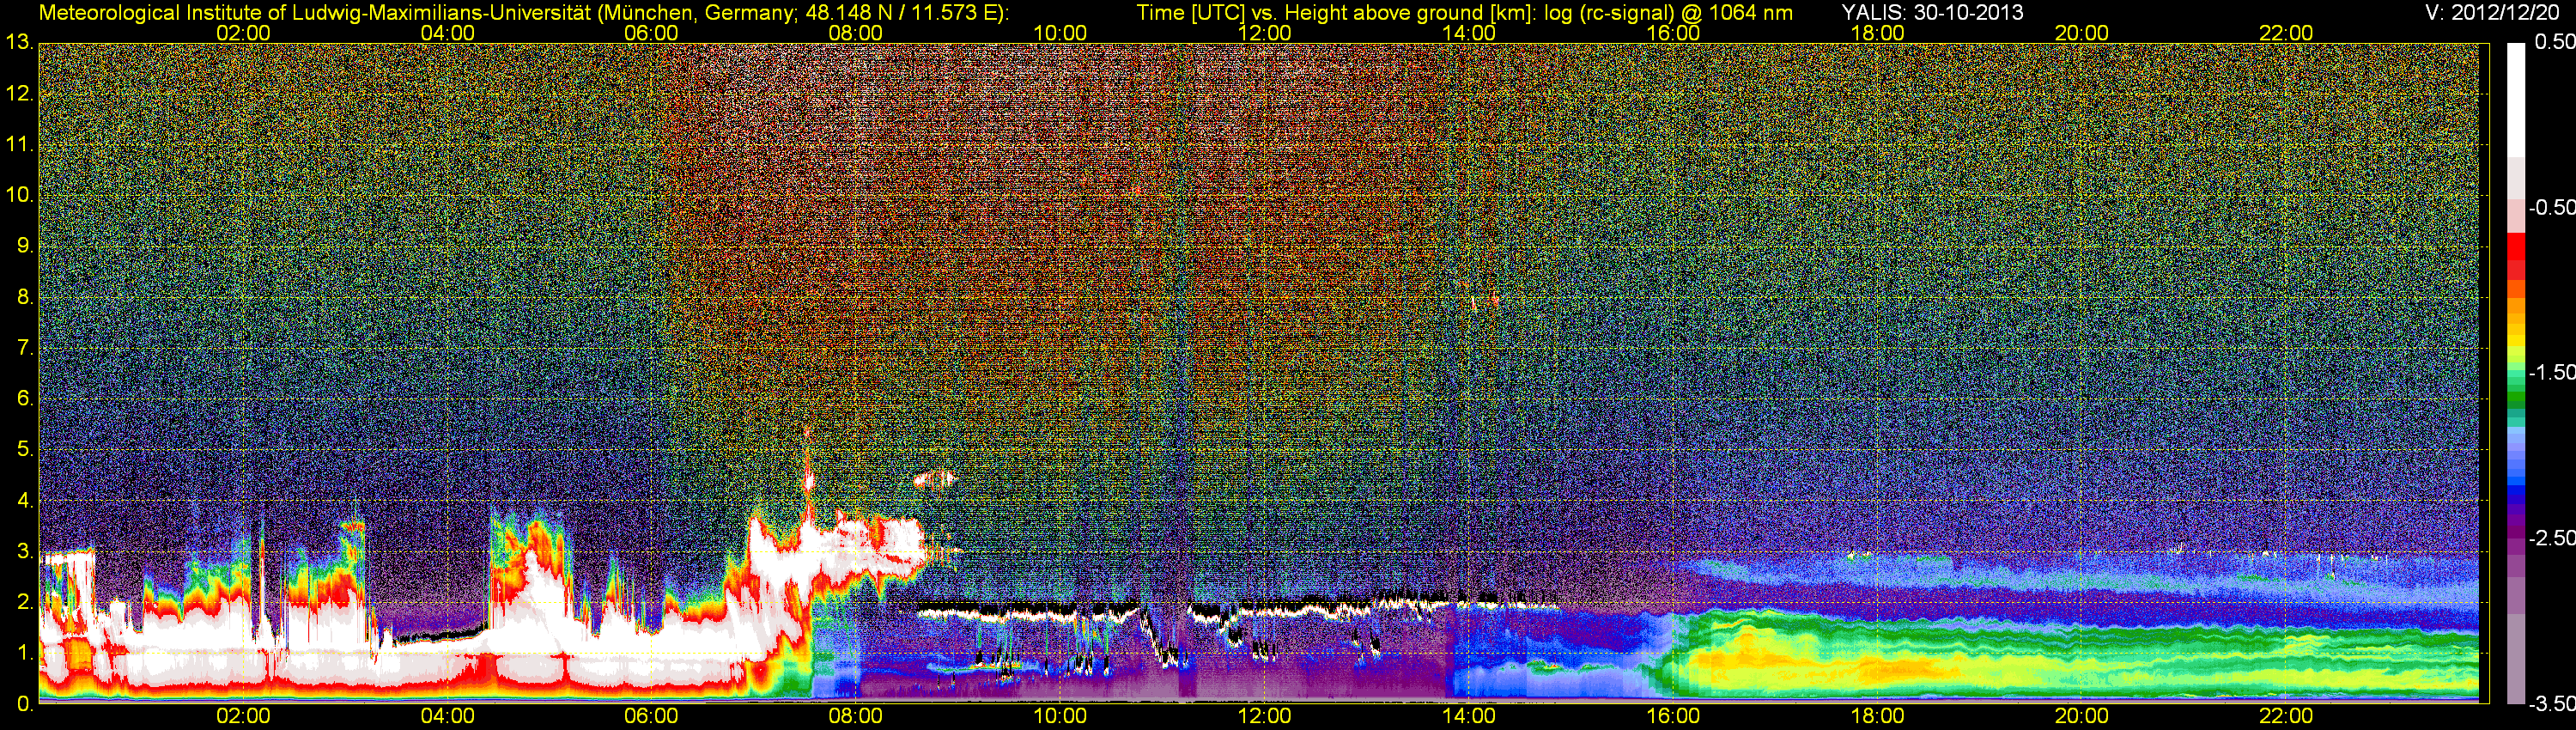Click the 04:00 label on the top time axis
2576x730 pixels.
[447, 33]
